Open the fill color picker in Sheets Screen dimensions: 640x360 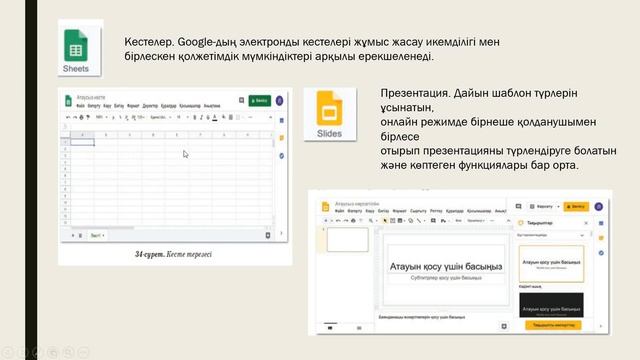click(224, 117)
